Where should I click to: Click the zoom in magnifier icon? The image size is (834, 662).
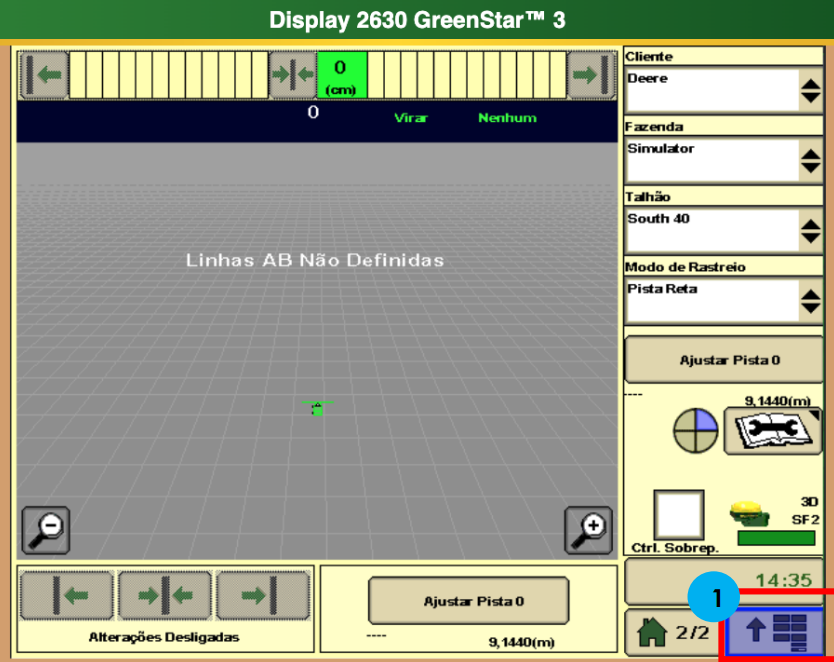587,529
